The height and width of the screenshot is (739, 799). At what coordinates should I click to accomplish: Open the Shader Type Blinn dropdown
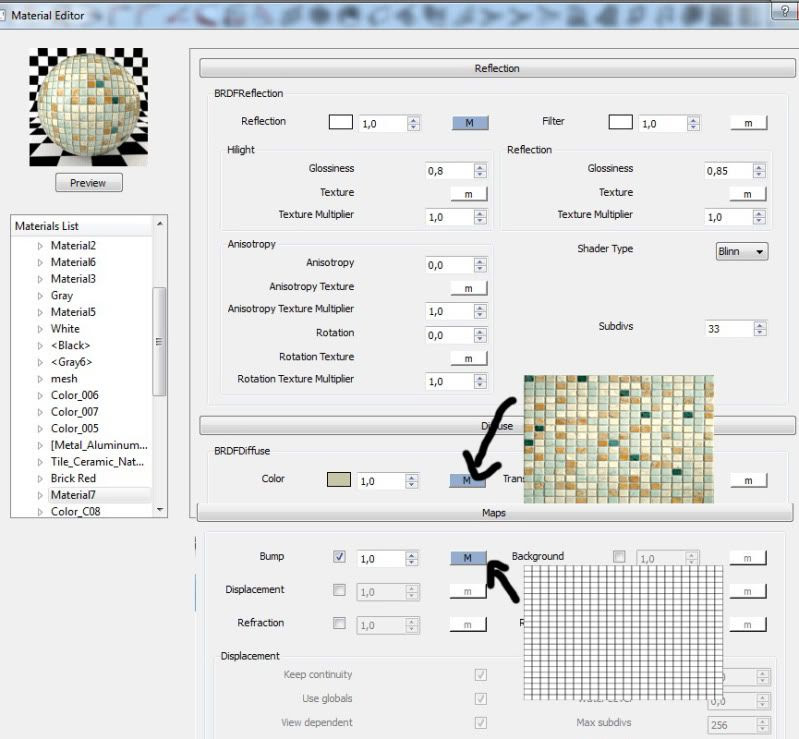(x=742, y=251)
